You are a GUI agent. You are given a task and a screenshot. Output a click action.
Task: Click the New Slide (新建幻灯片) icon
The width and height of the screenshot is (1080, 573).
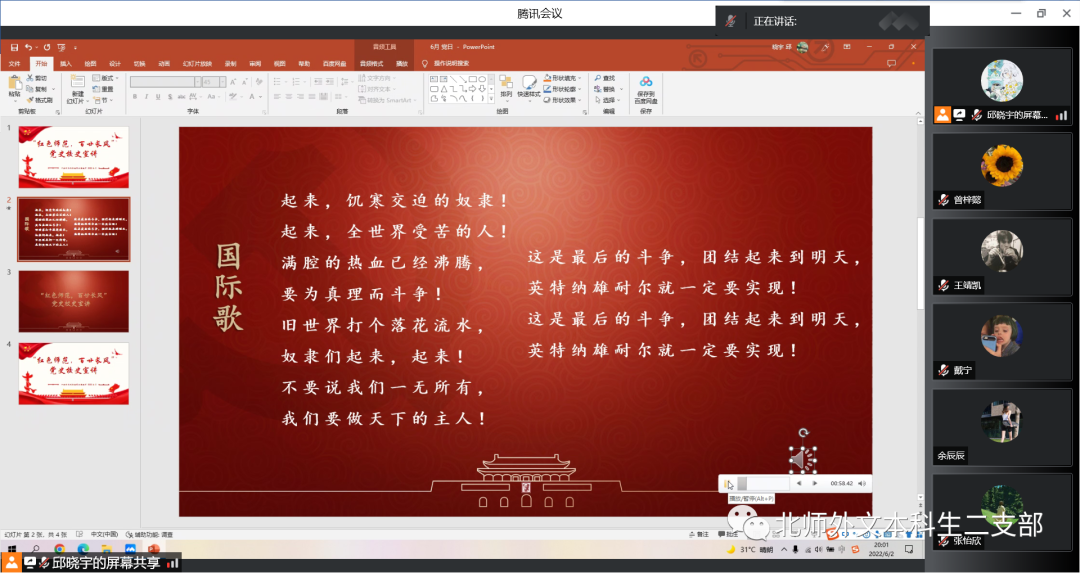coord(77,83)
